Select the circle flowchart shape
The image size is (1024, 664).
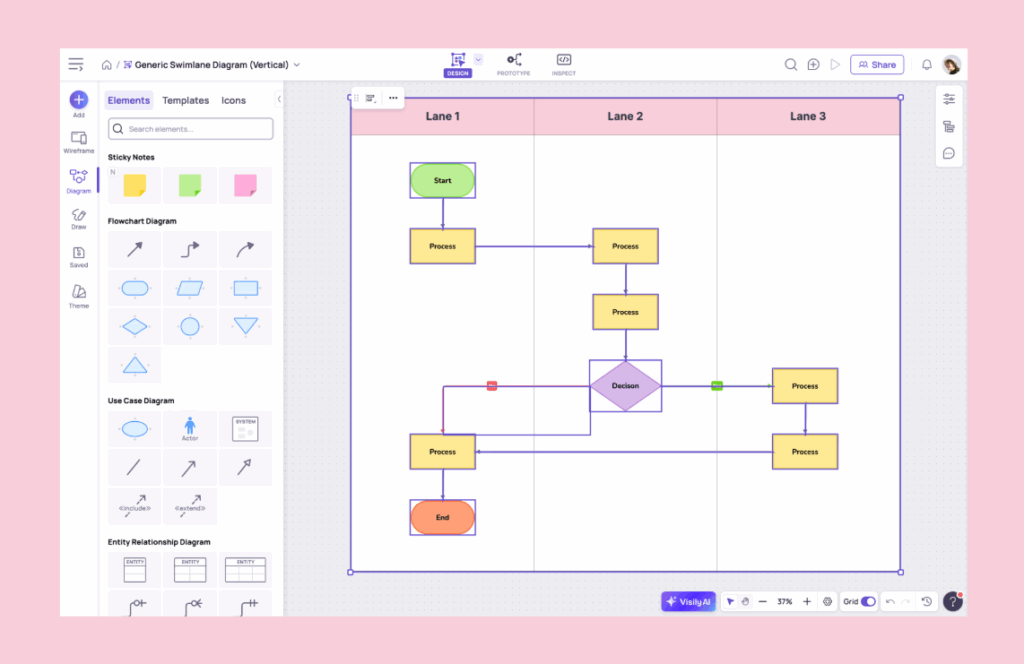[190, 326]
